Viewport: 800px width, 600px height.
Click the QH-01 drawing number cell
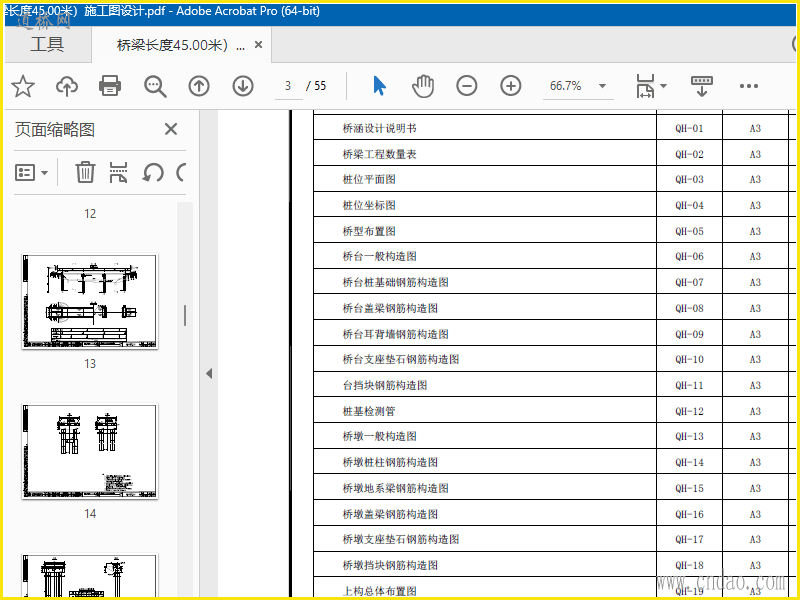[689, 129]
